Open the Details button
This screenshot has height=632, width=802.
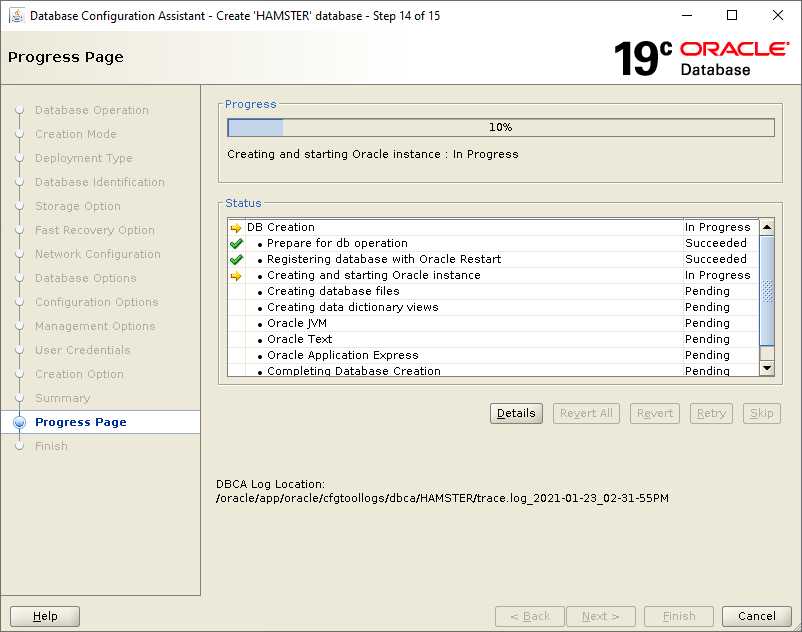tap(516, 413)
